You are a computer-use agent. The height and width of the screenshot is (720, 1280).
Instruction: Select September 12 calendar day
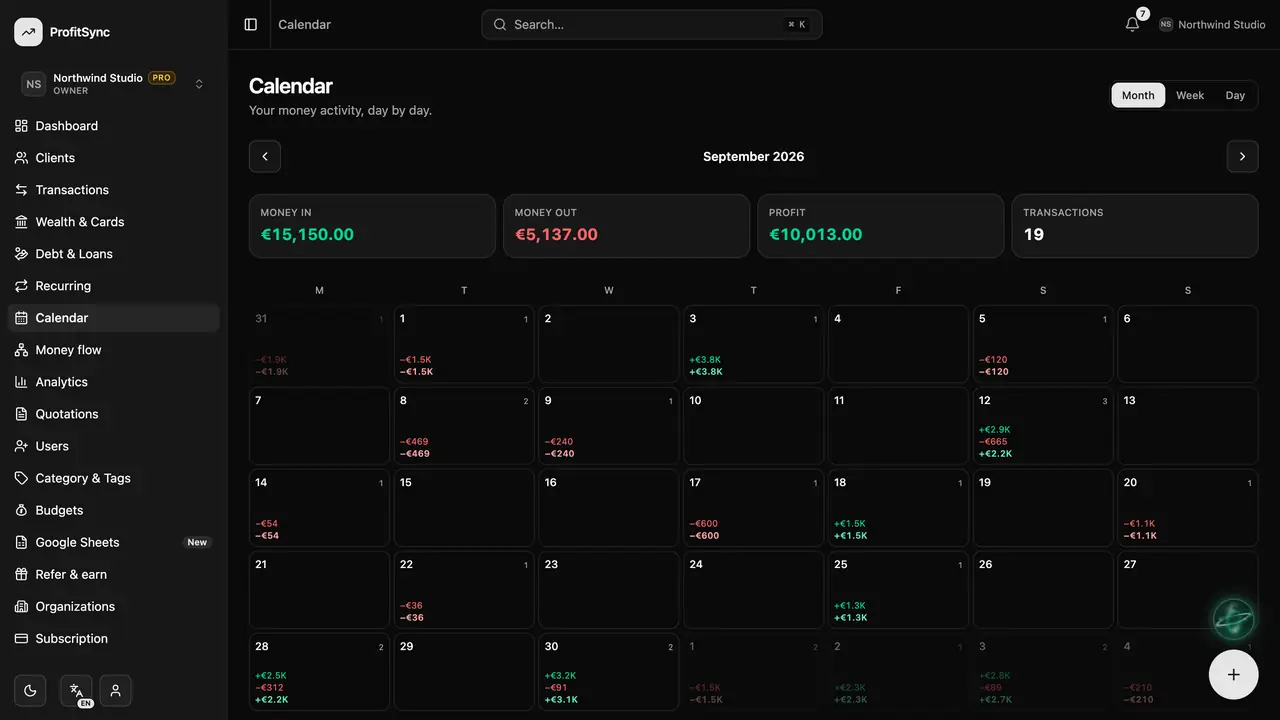[x=1043, y=426]
